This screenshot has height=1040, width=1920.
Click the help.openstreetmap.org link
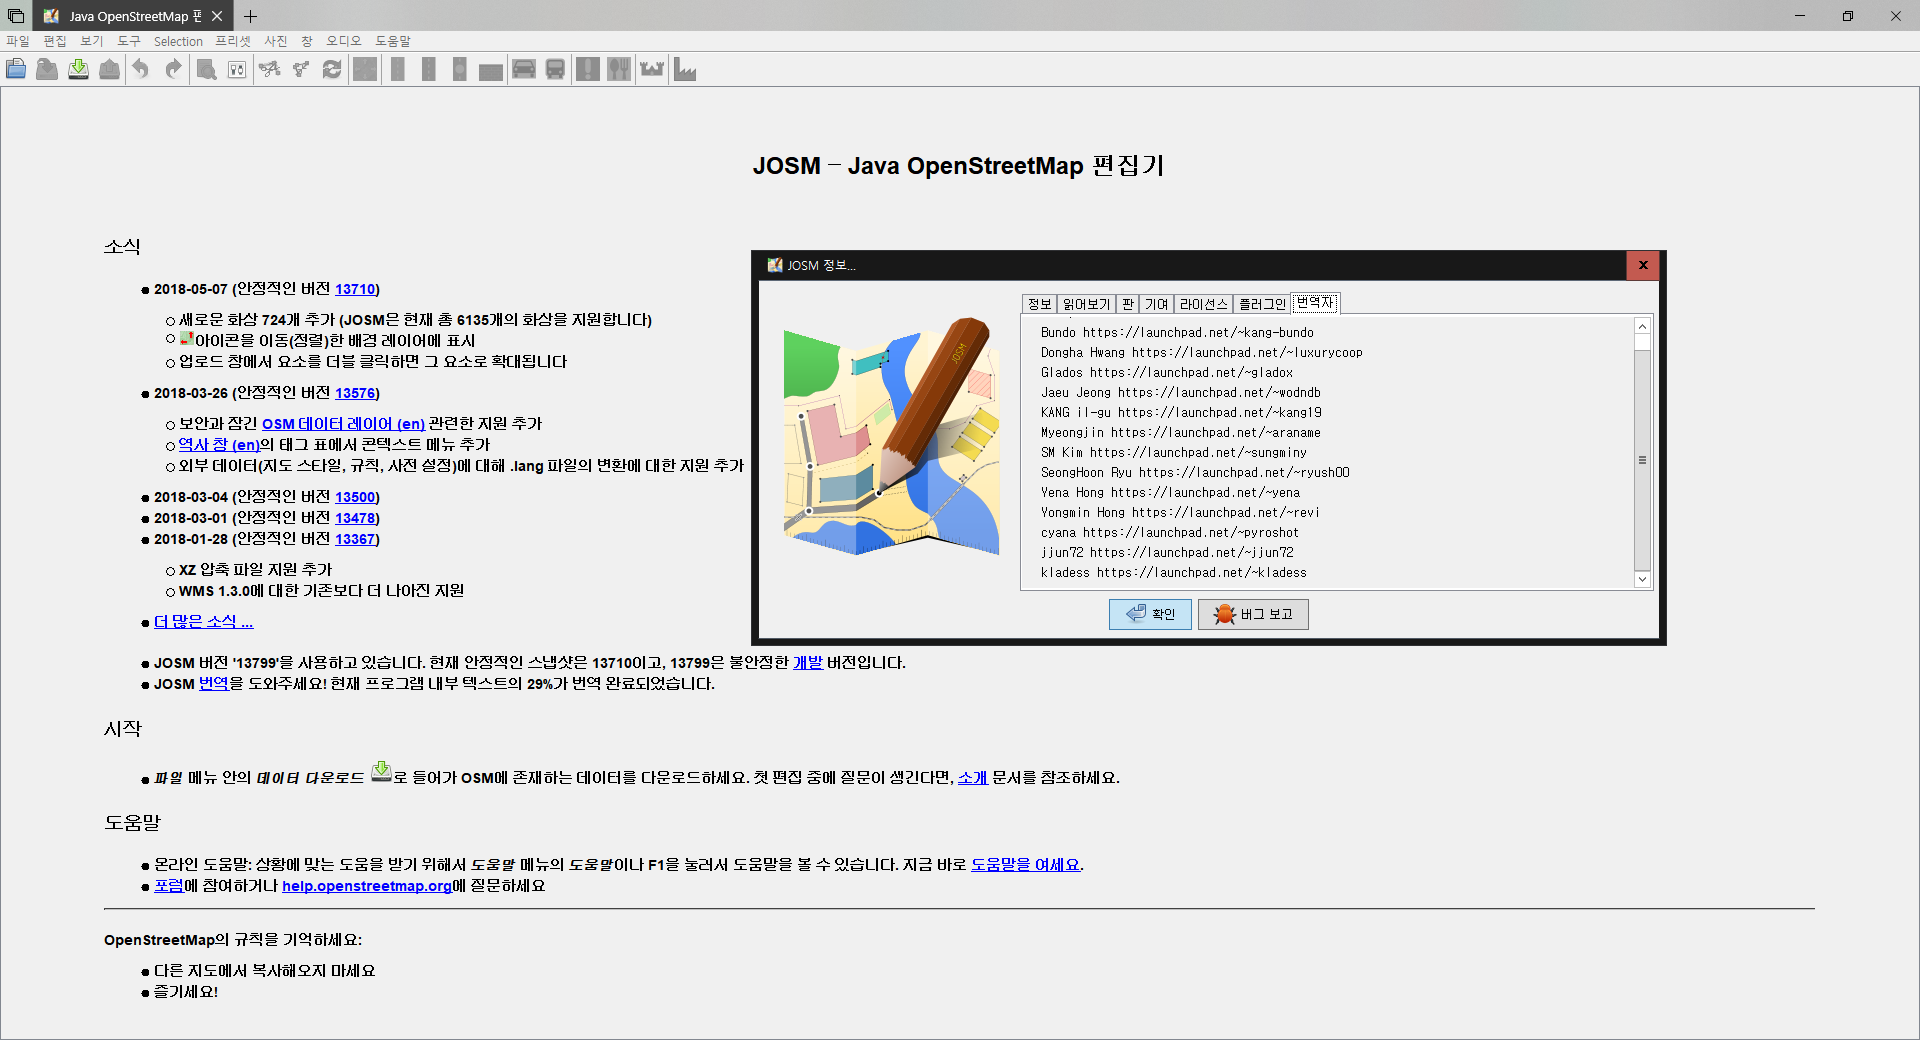tap(367, 886)
